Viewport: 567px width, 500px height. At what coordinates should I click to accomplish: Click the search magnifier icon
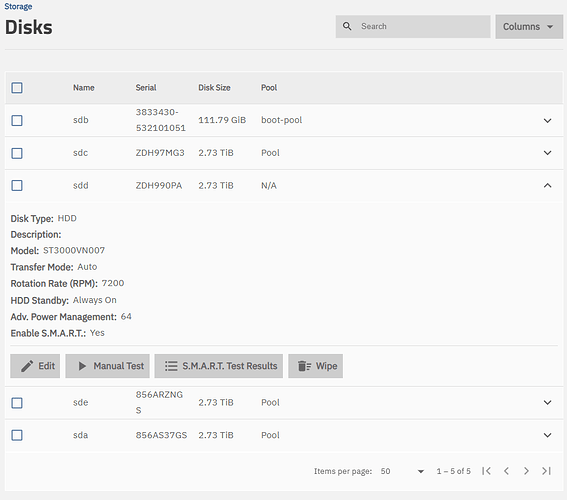coord(347,26)
